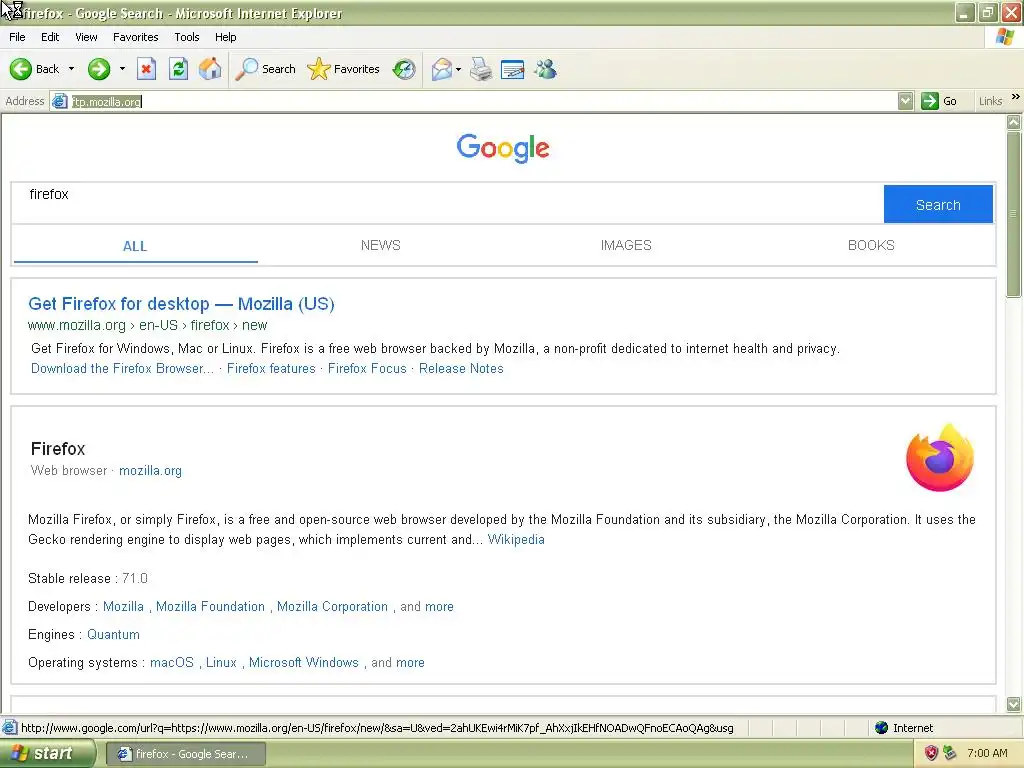Click the Go button

point(939,101)
